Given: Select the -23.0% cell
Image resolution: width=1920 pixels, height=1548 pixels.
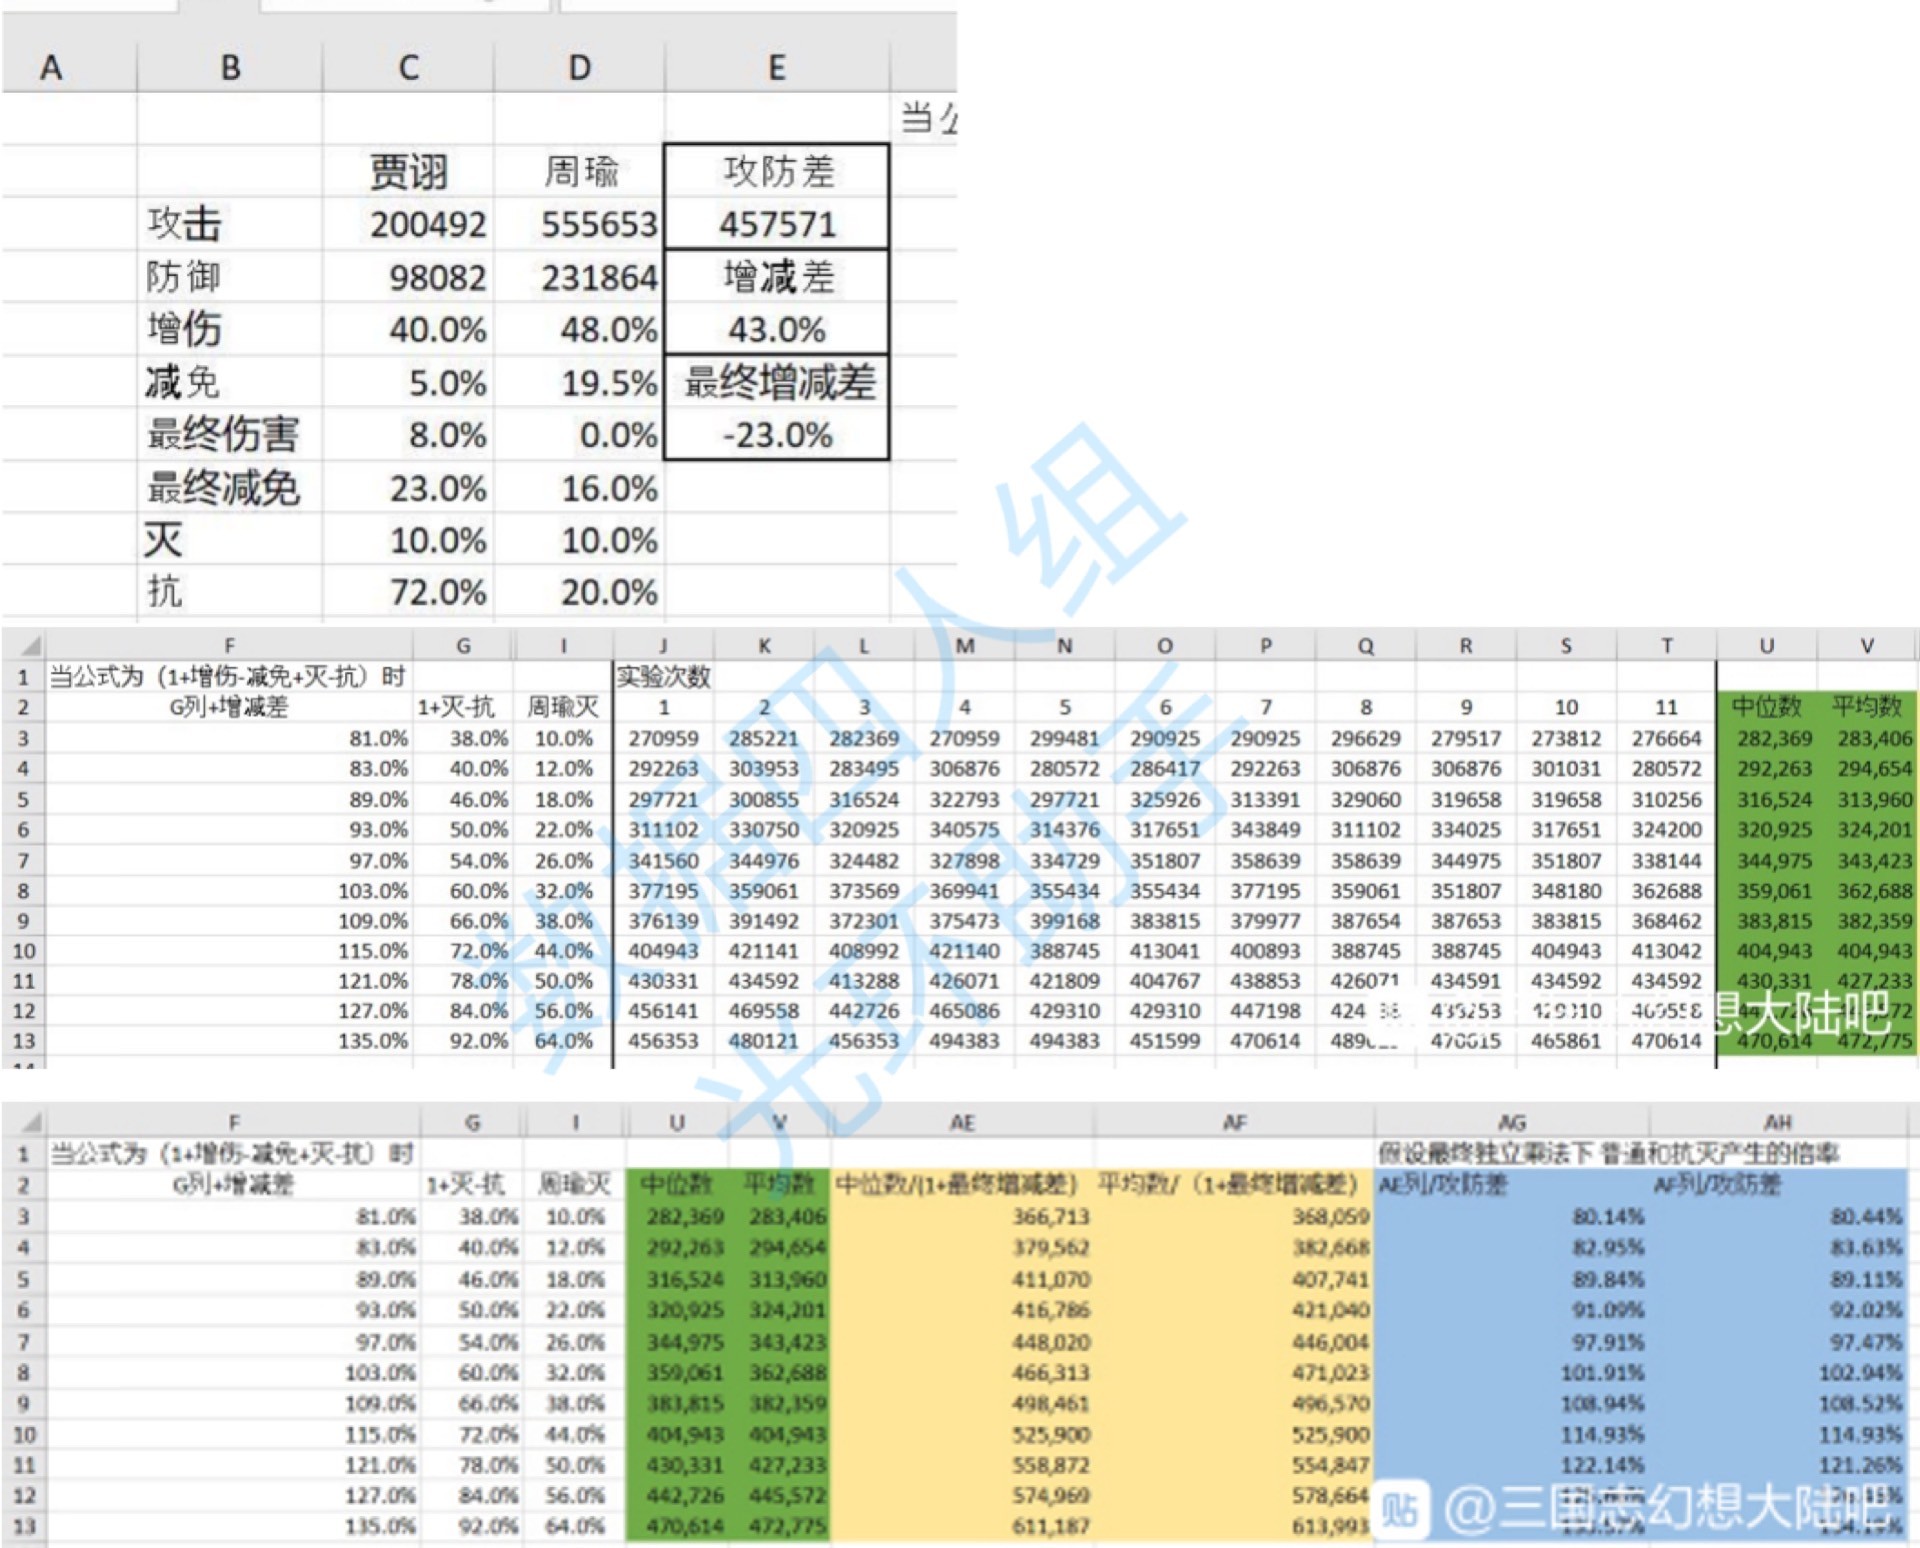Looking at the screenshot, I should pos(776,435).
